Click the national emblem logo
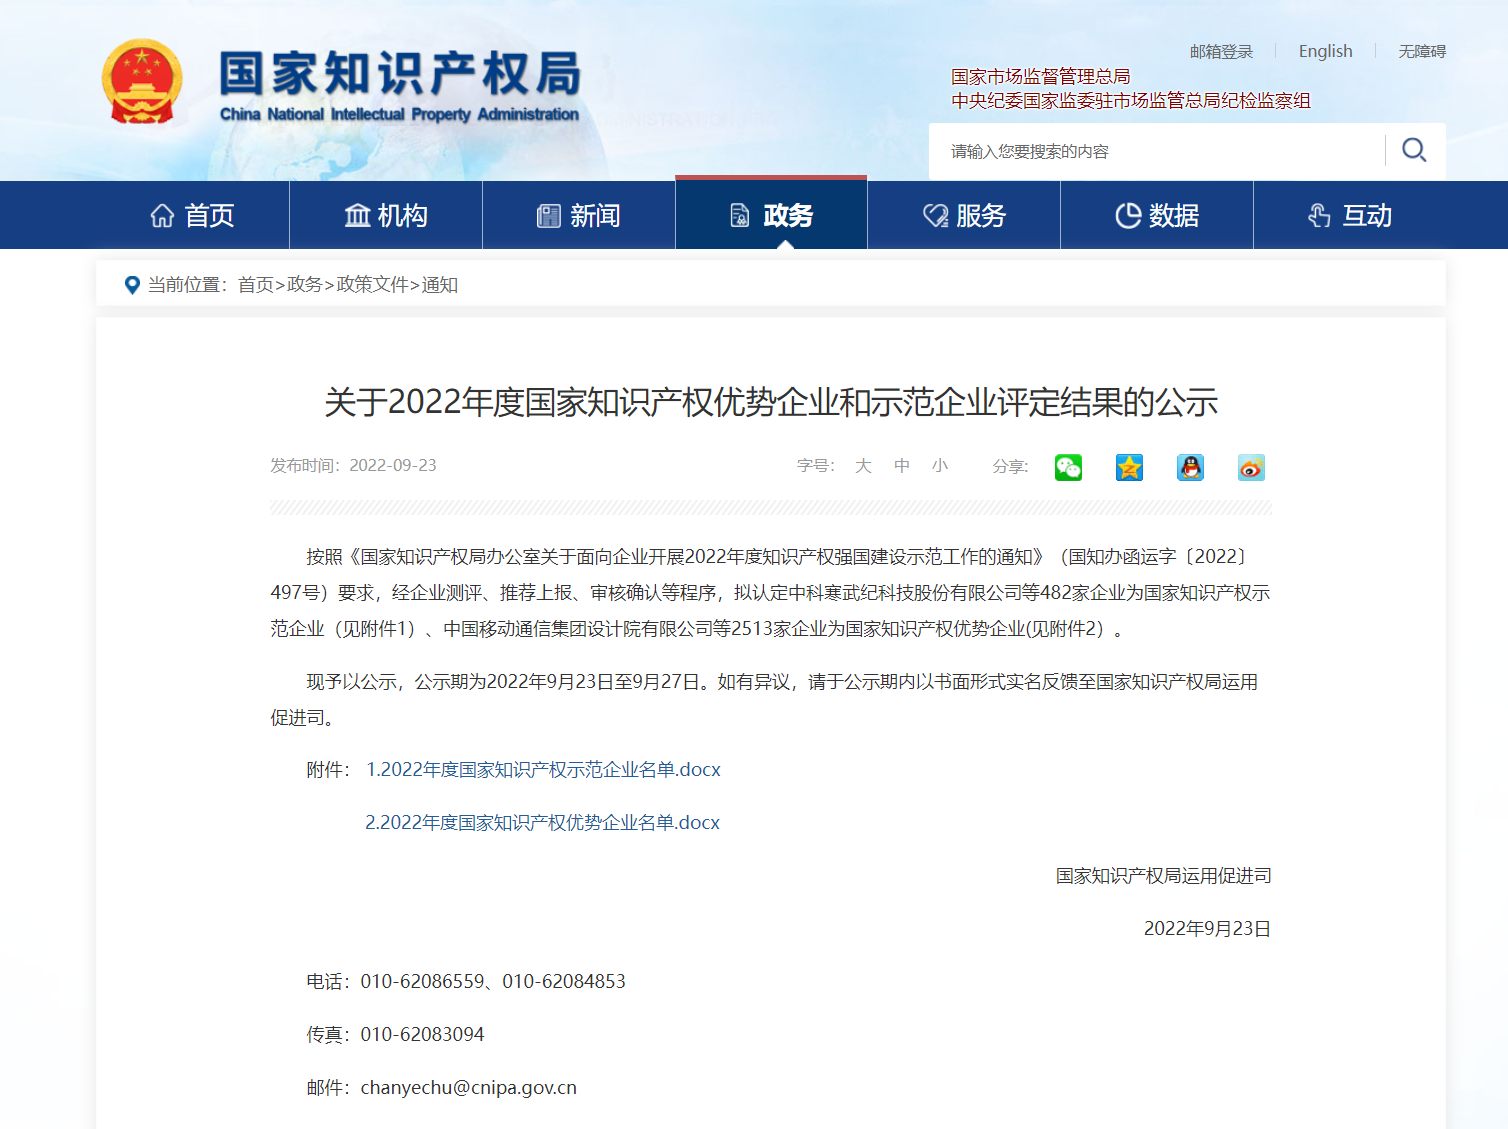This screenshot has height=1129, width=1508. point(142,83)
